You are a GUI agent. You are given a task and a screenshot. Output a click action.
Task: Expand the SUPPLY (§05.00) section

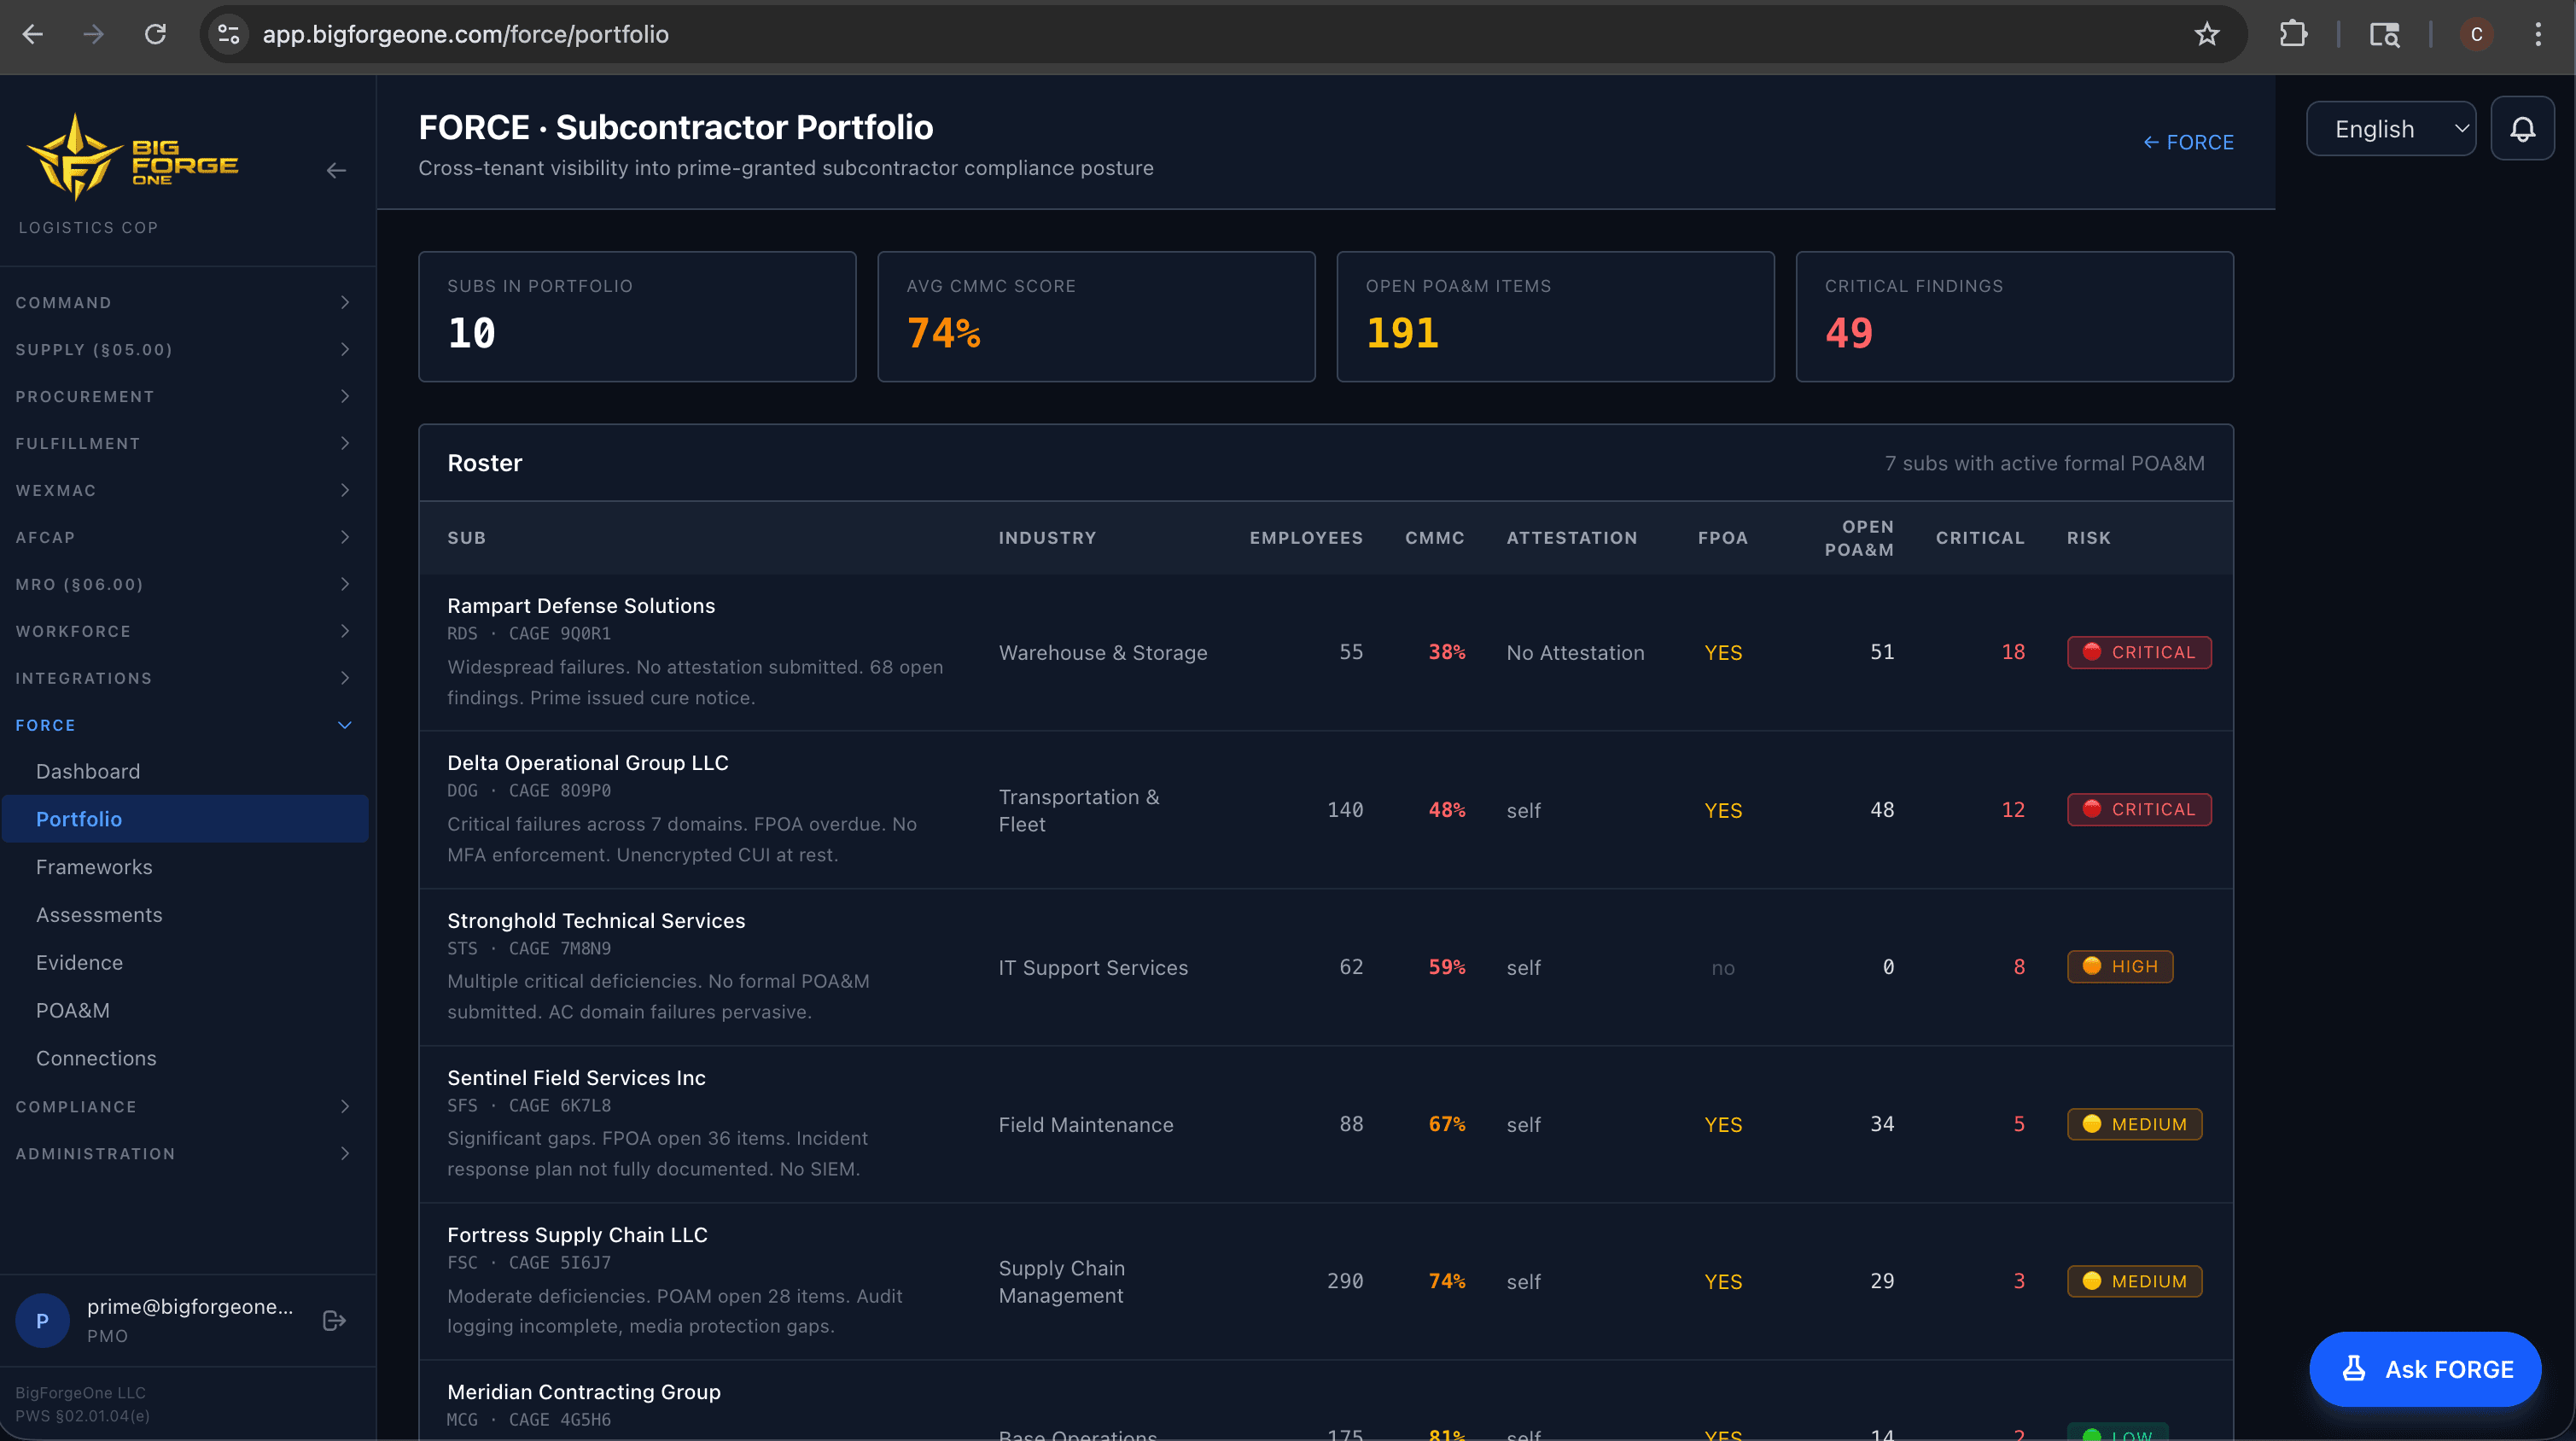click(185, 349)
